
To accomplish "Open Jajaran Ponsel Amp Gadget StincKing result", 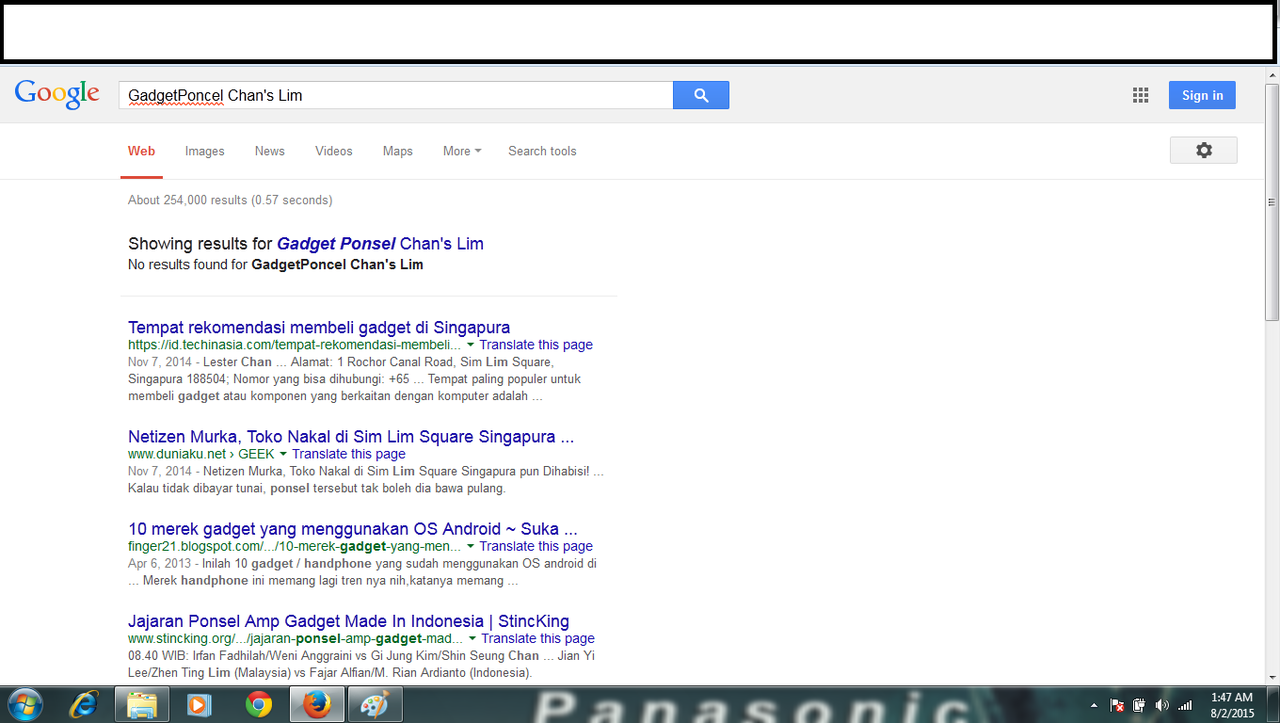I will (x=349, y=621).
